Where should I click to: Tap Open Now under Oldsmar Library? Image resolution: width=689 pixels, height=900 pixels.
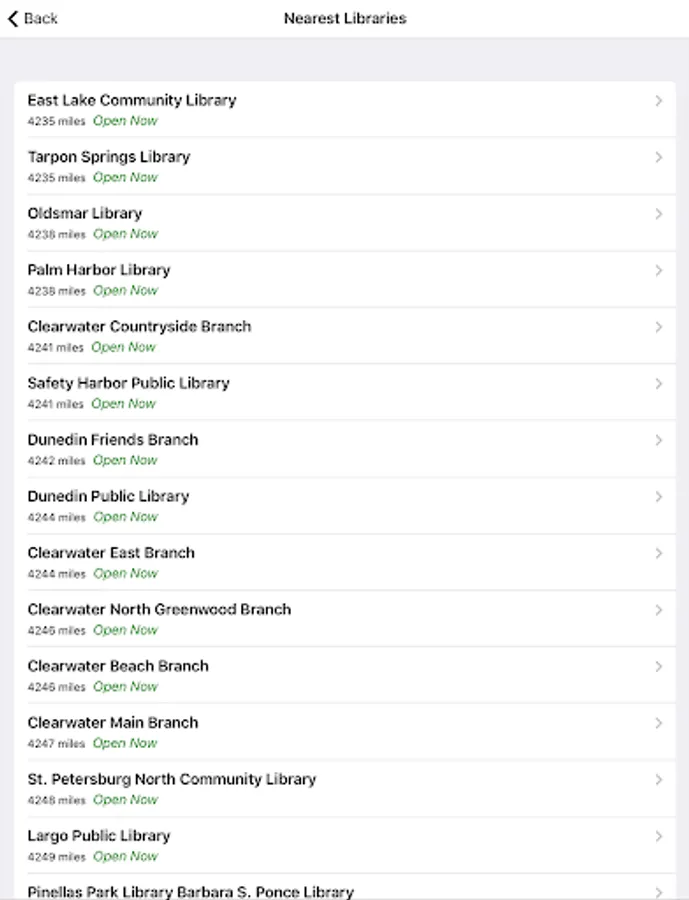click(x=125, y=234)
